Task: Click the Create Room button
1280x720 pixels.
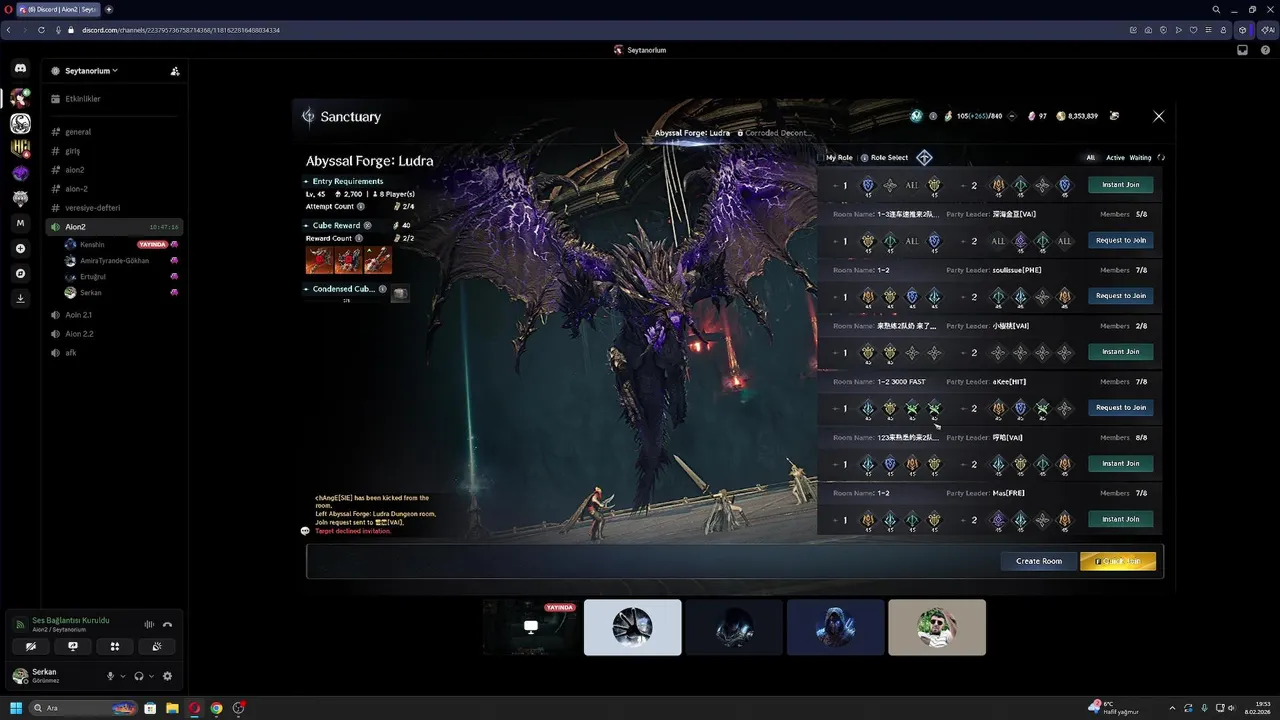Action: click(x=1039, y=561)
